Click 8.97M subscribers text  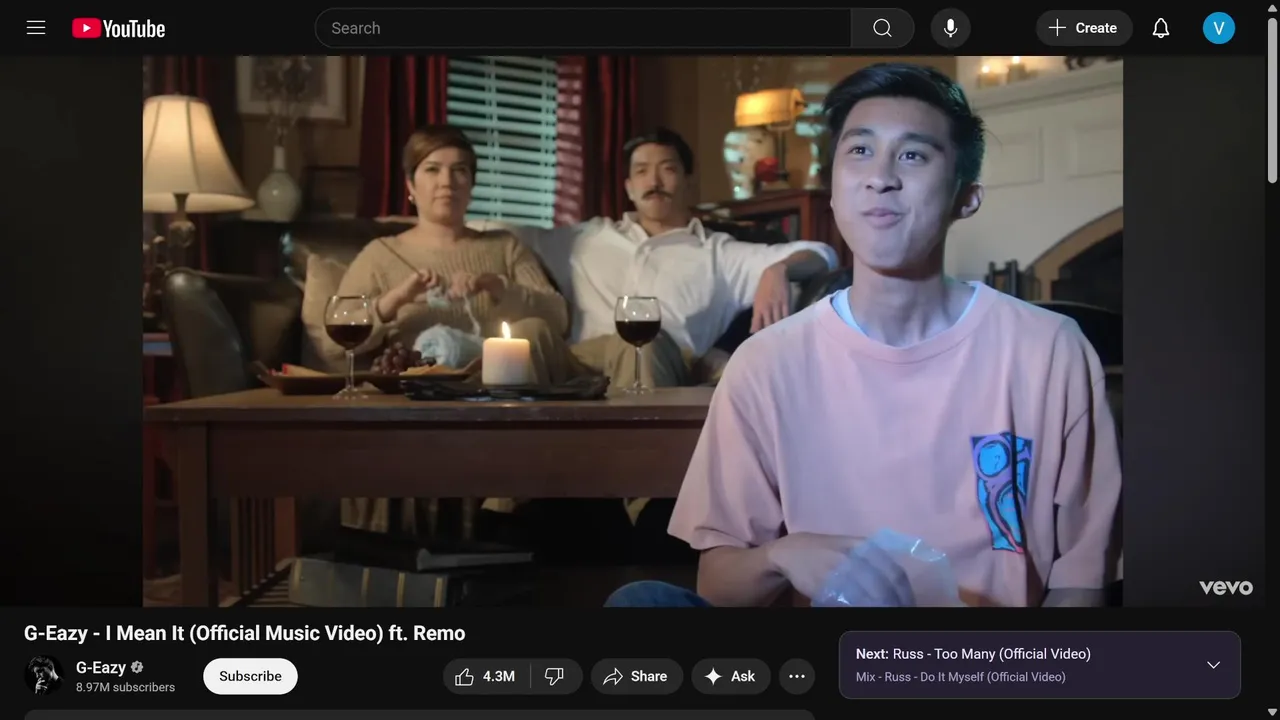[x=125, y=687]
